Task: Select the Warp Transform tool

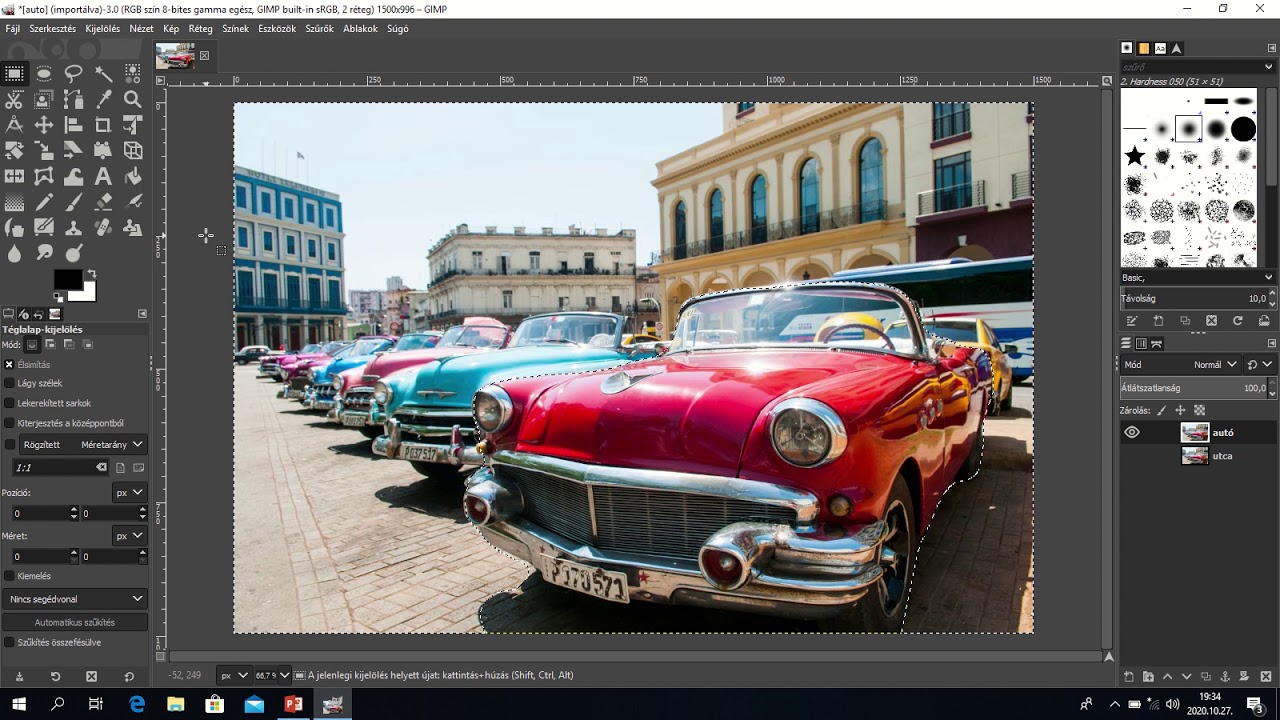Action: click(x=73, y=177)
